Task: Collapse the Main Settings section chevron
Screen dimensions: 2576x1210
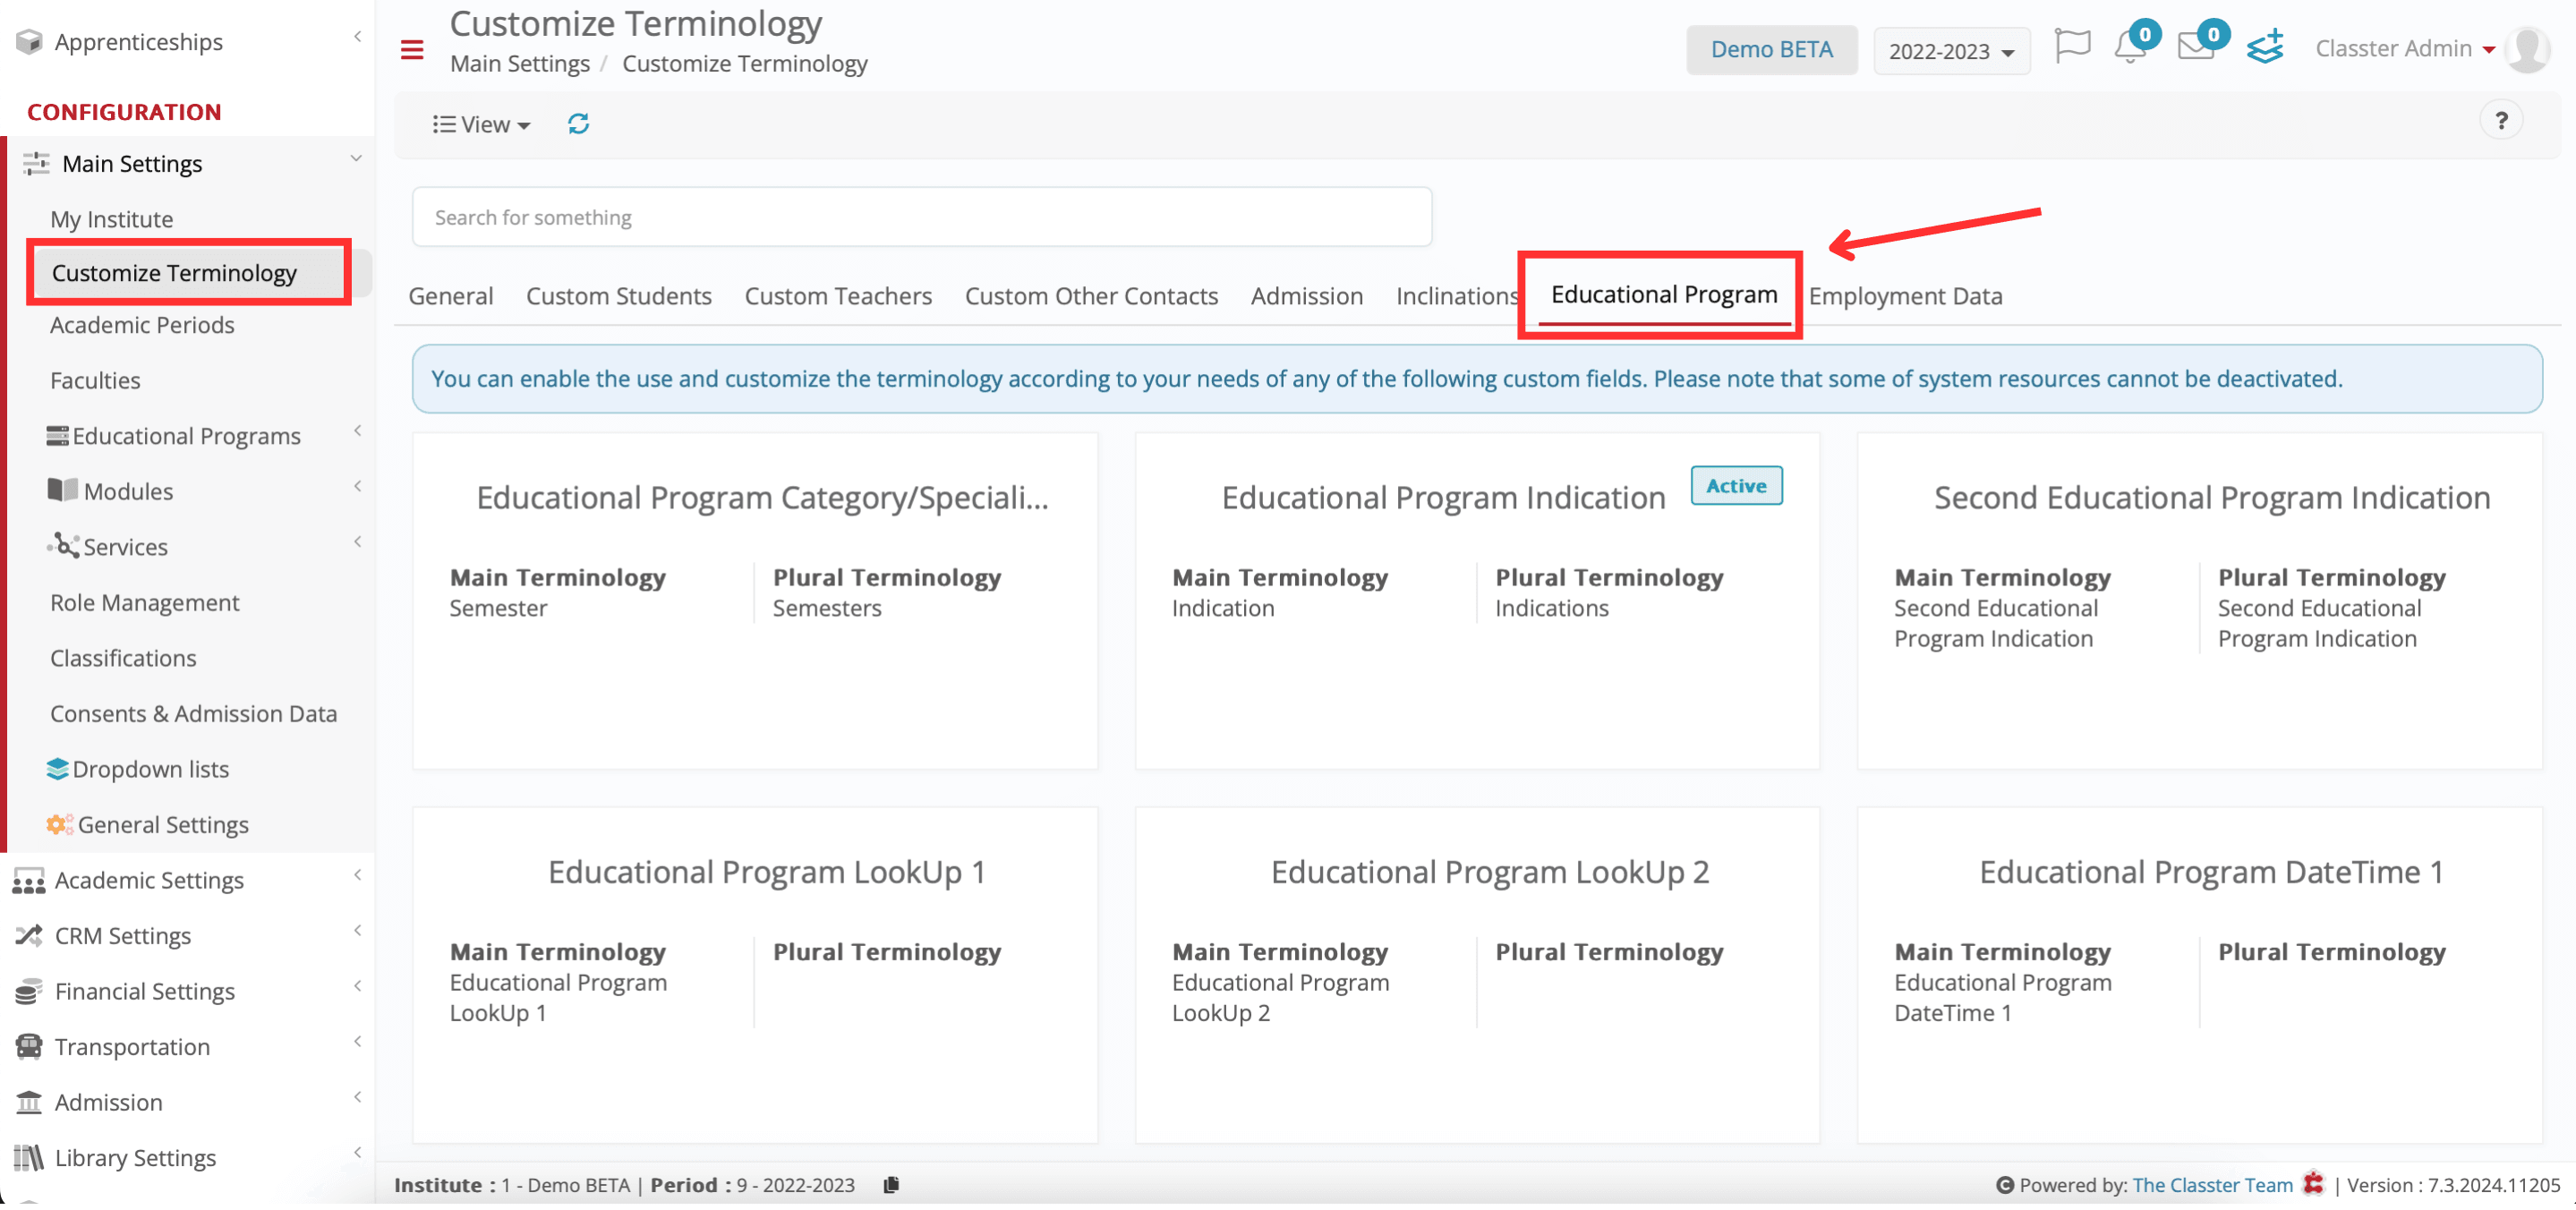Action: point(356,159)
